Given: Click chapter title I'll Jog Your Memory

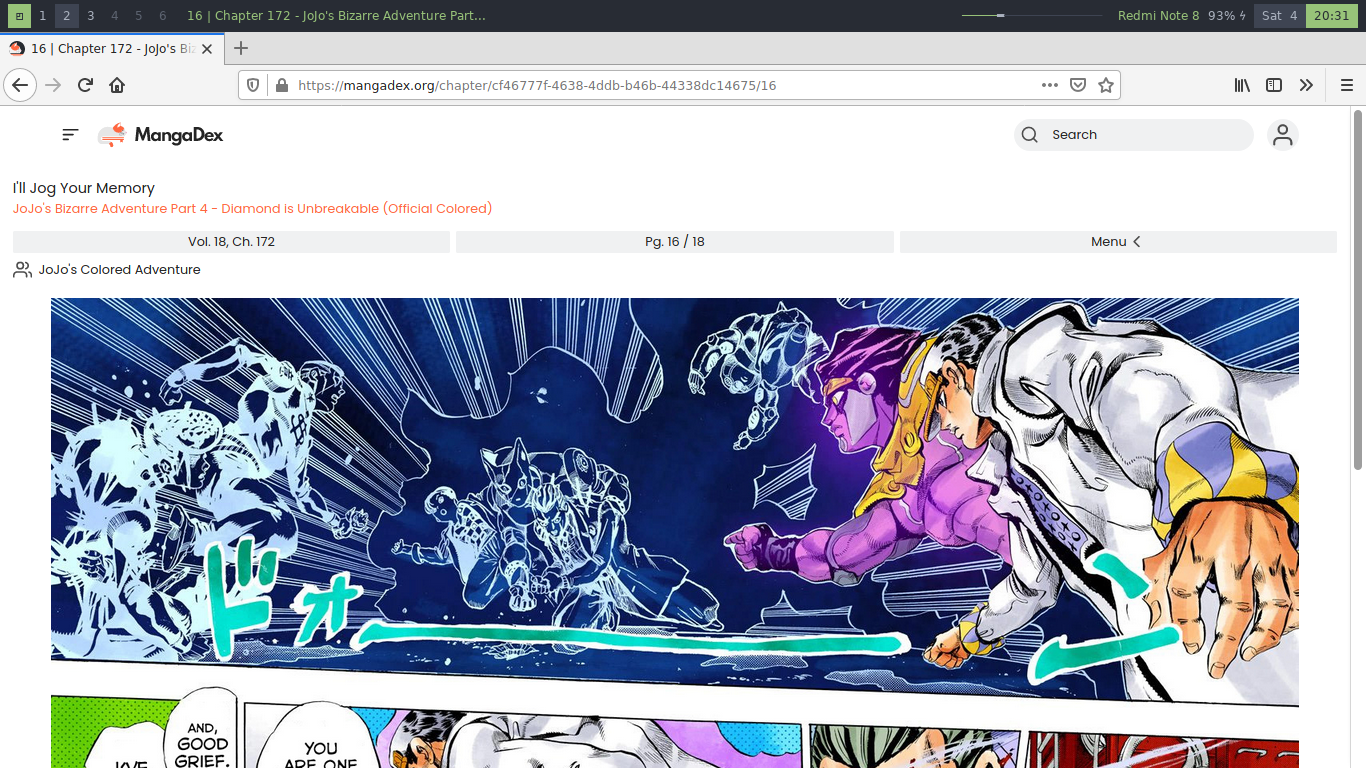Looking at the screenshot, I should click(84, 188).
